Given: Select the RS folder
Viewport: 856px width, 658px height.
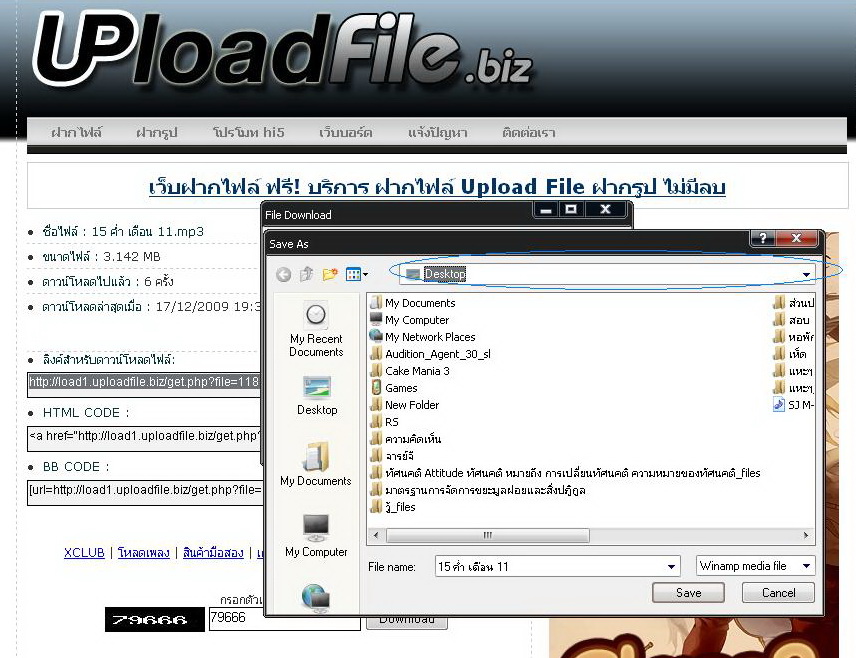Looking at the screenshot, I should [384, 422].
